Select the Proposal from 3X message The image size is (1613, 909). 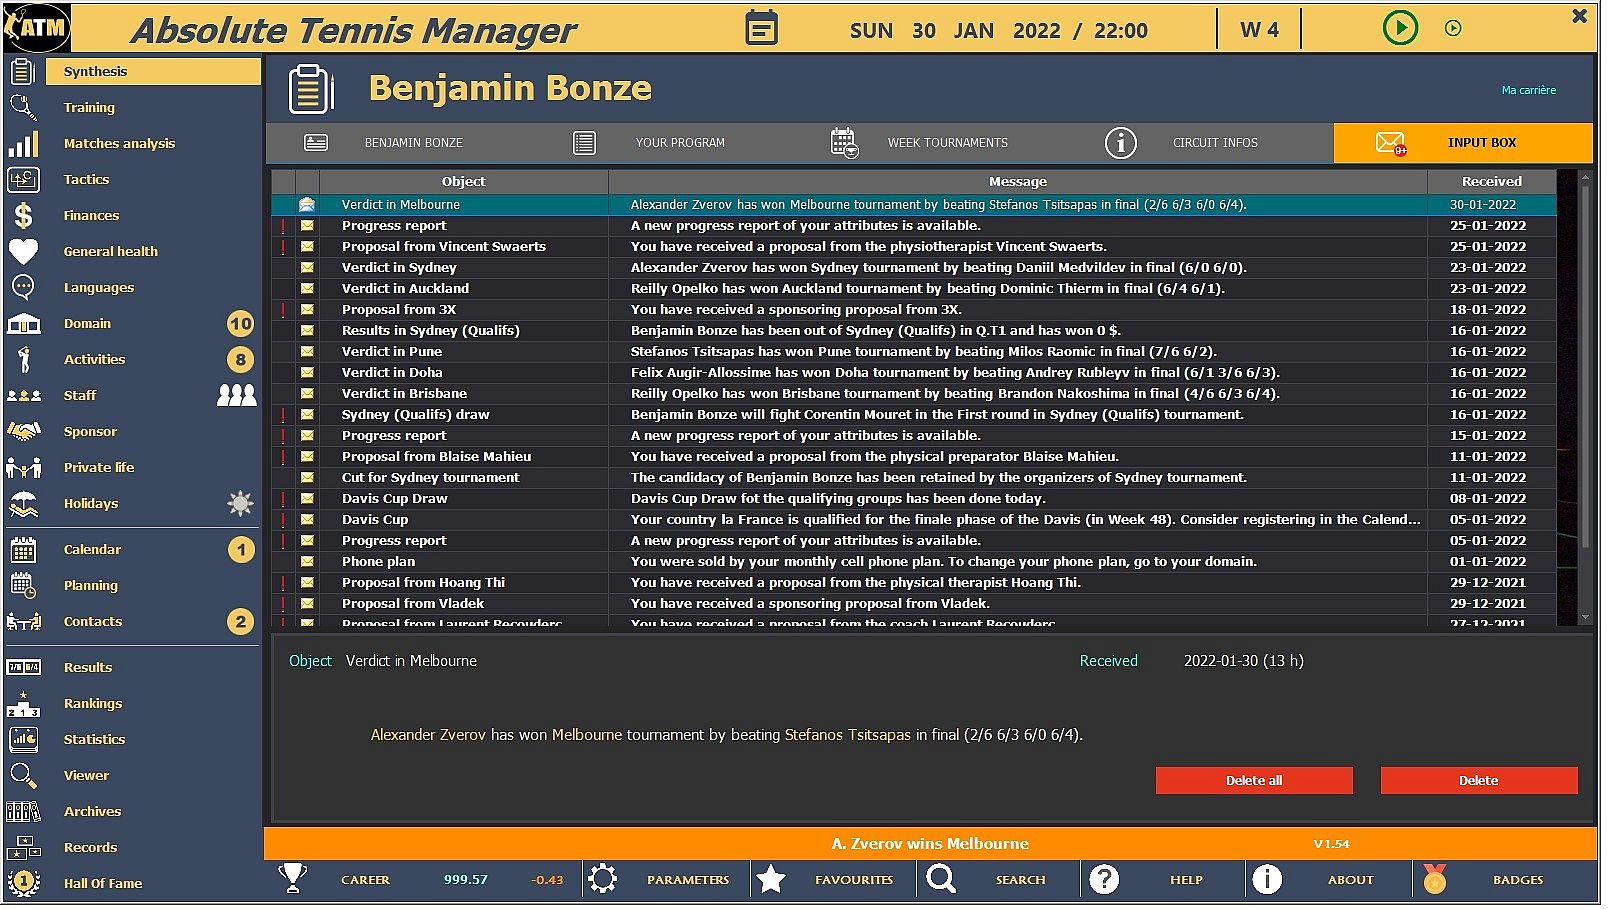click(x=914, y=310)
